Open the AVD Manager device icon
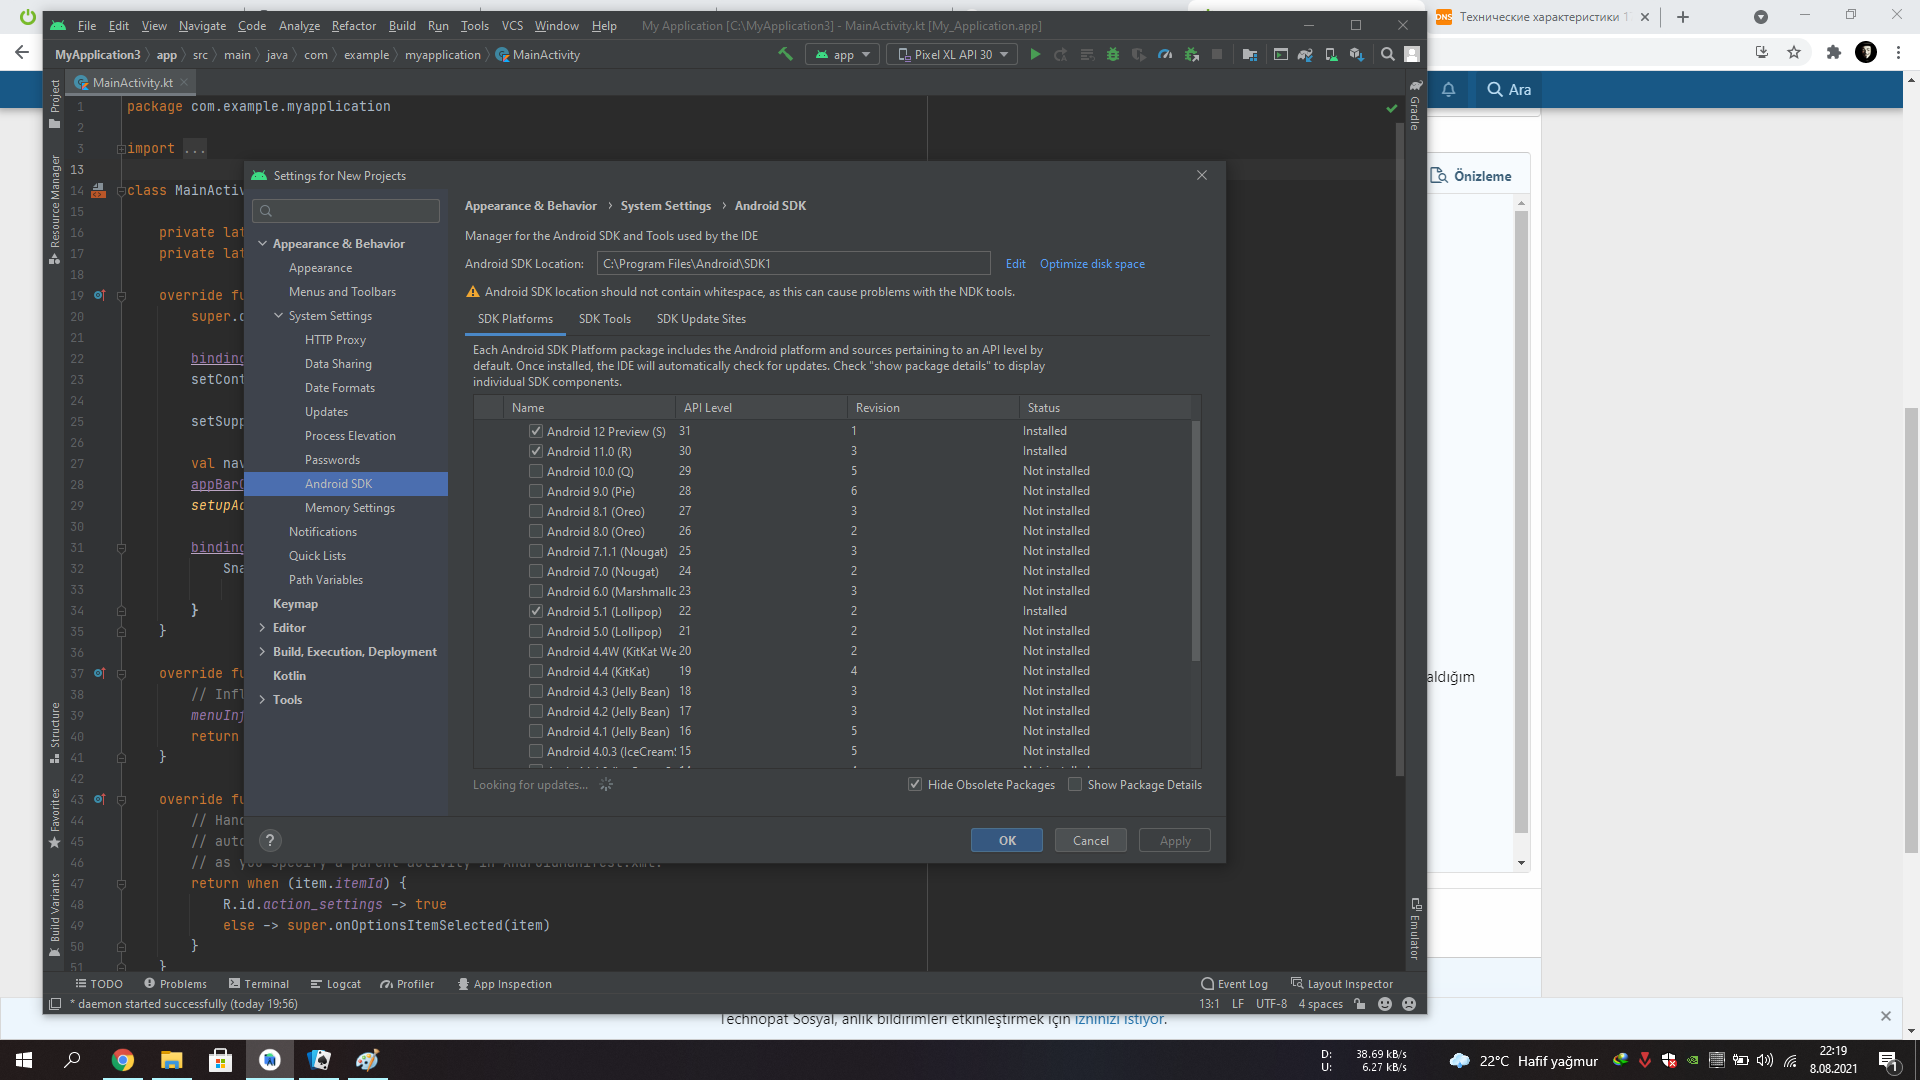 1331,54
